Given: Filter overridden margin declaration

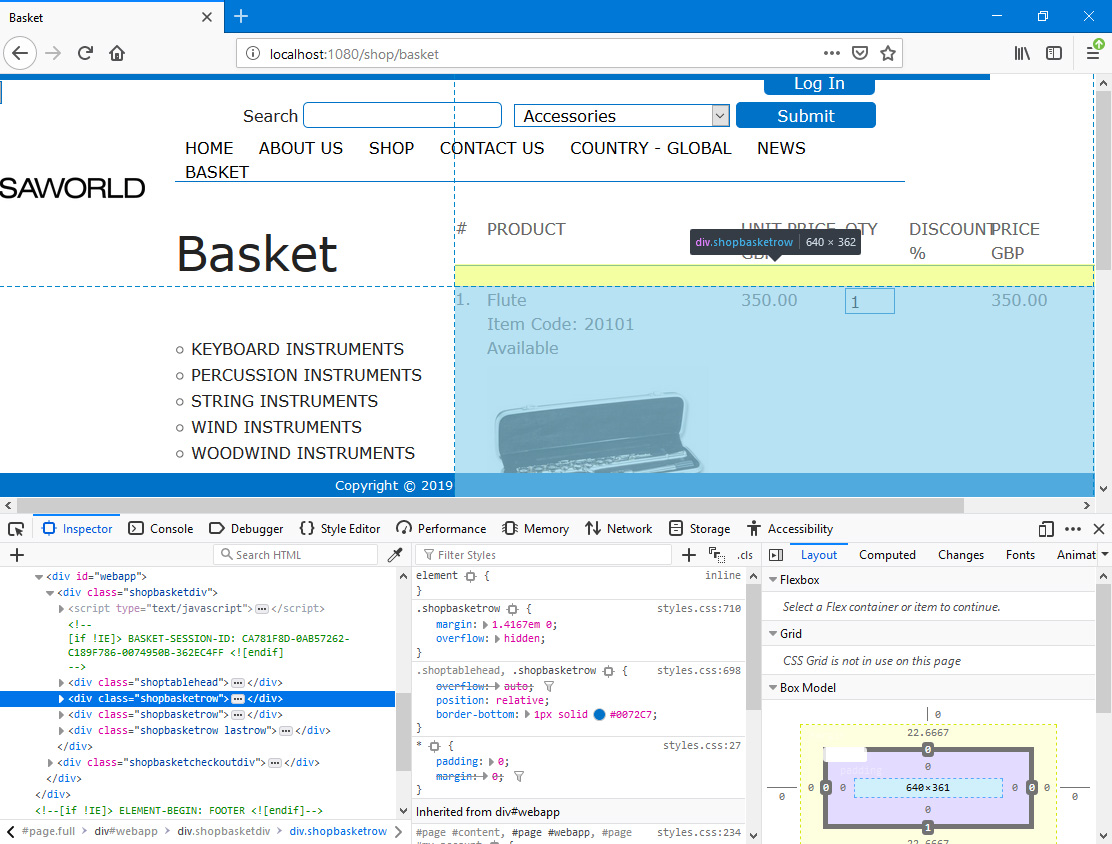Looking at the screenshot, I should [518, 777].
